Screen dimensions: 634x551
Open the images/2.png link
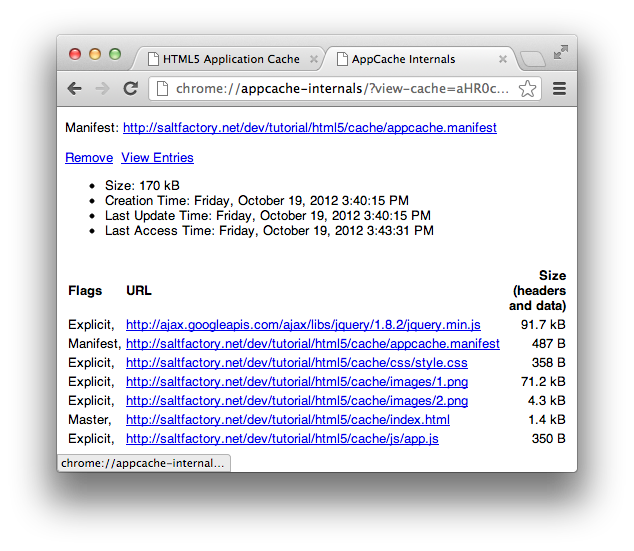297,401
